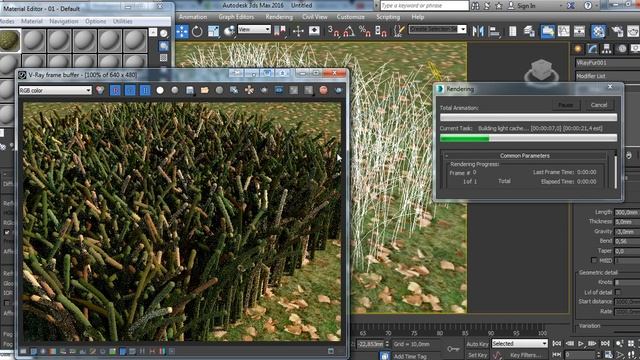Switch to alpha channel in frame buffer
The height and width of the screenshot is (360, 640).
[x=160, y=90]
